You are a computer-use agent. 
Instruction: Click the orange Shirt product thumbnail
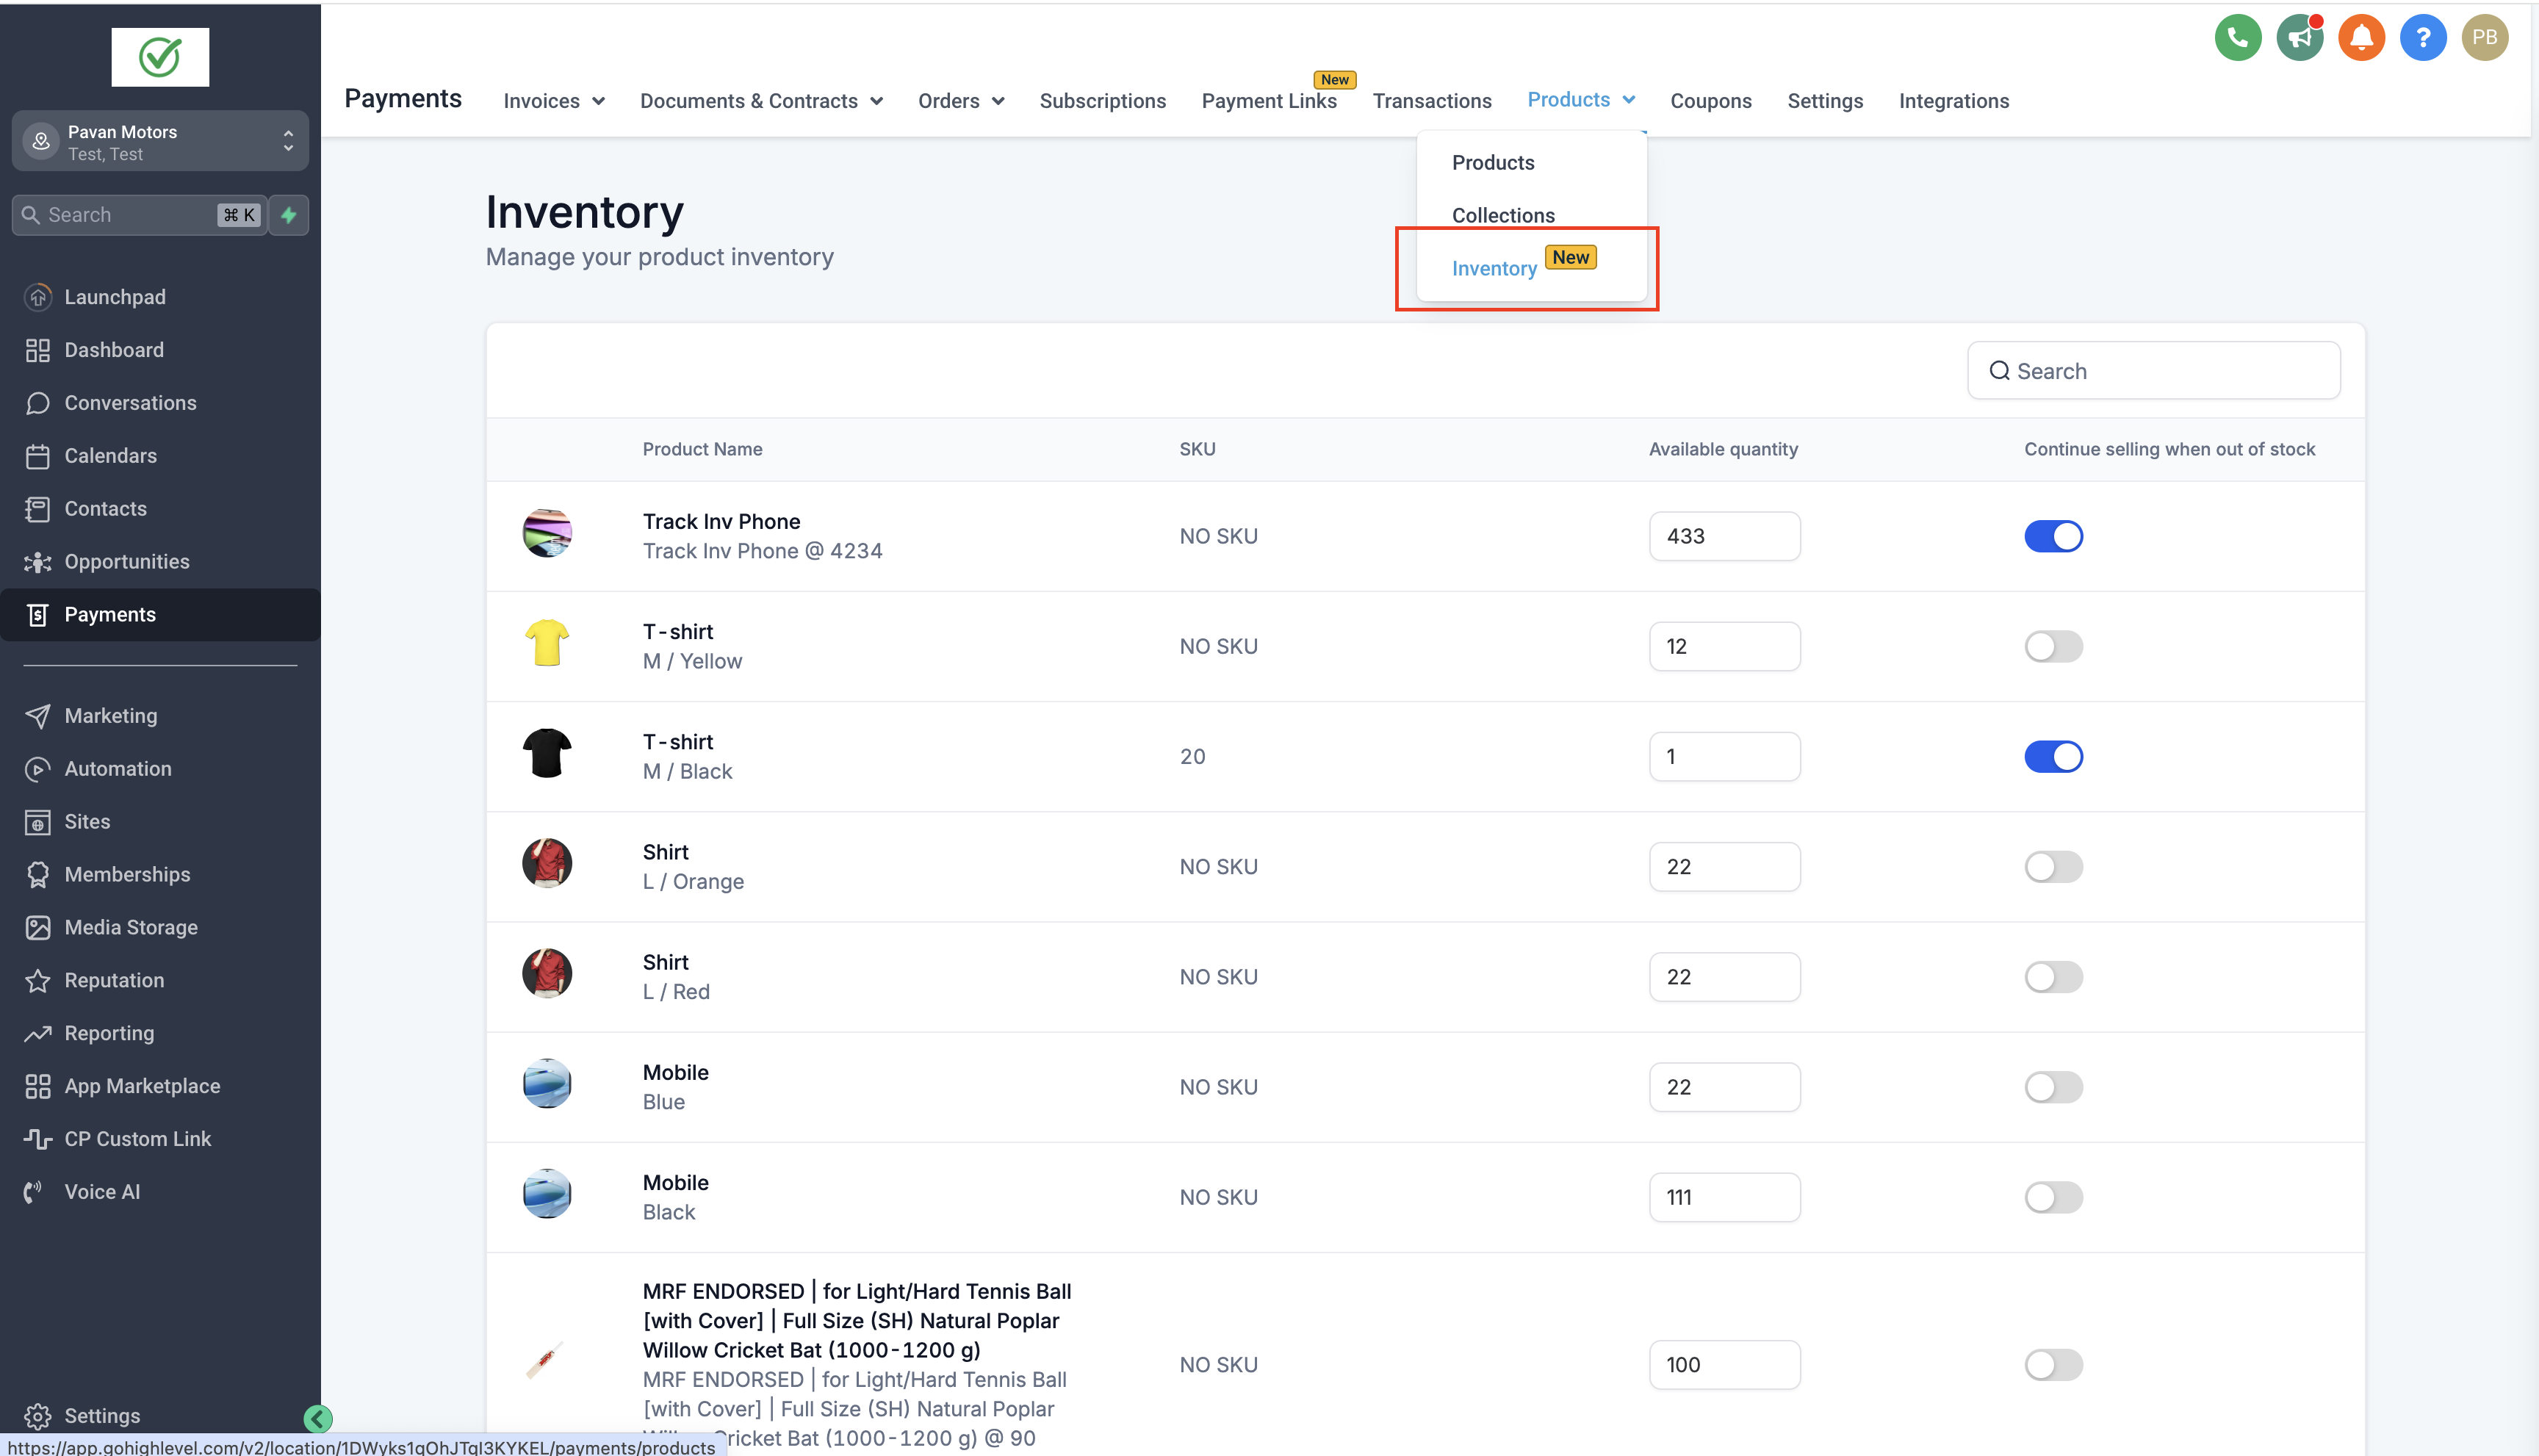(x=547, y=864)
